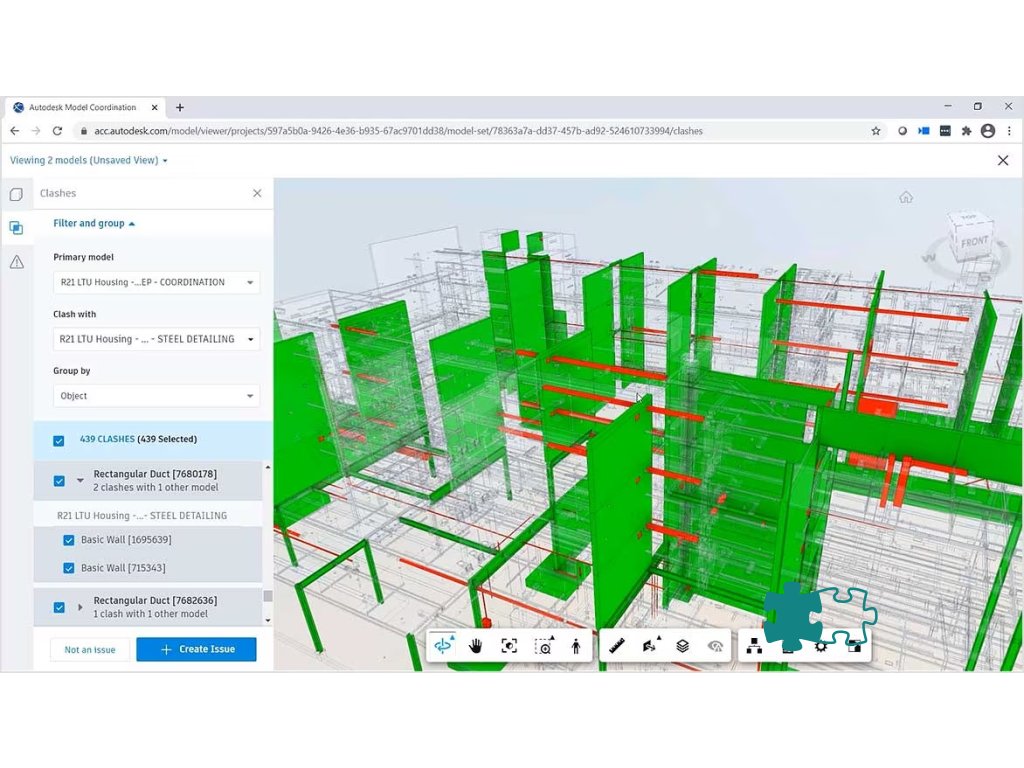Activate the Pan hand tool
Screen dimensions: 1024x768
pos(476,646)
